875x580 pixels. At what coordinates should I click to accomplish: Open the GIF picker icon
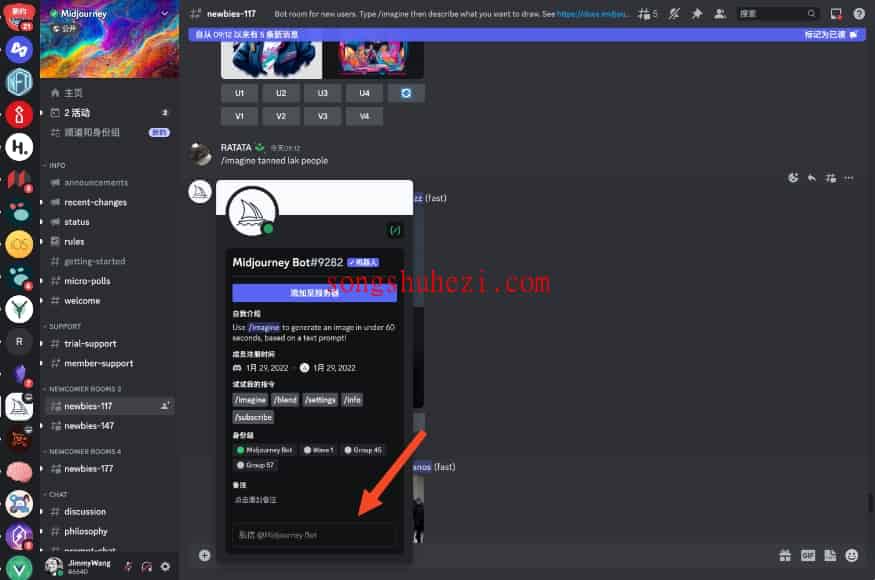(807, 555)
